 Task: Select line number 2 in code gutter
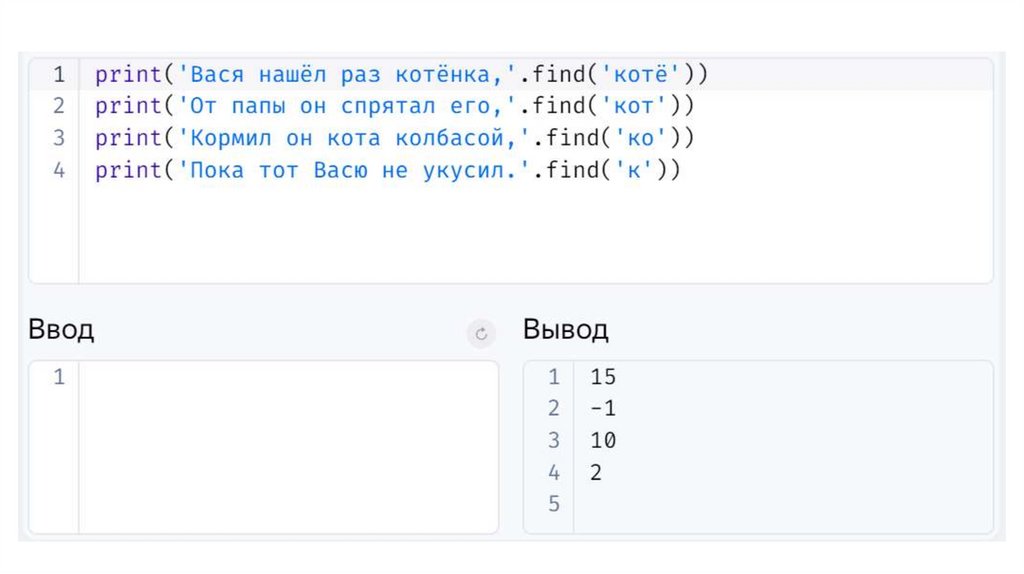coord(58,106)
